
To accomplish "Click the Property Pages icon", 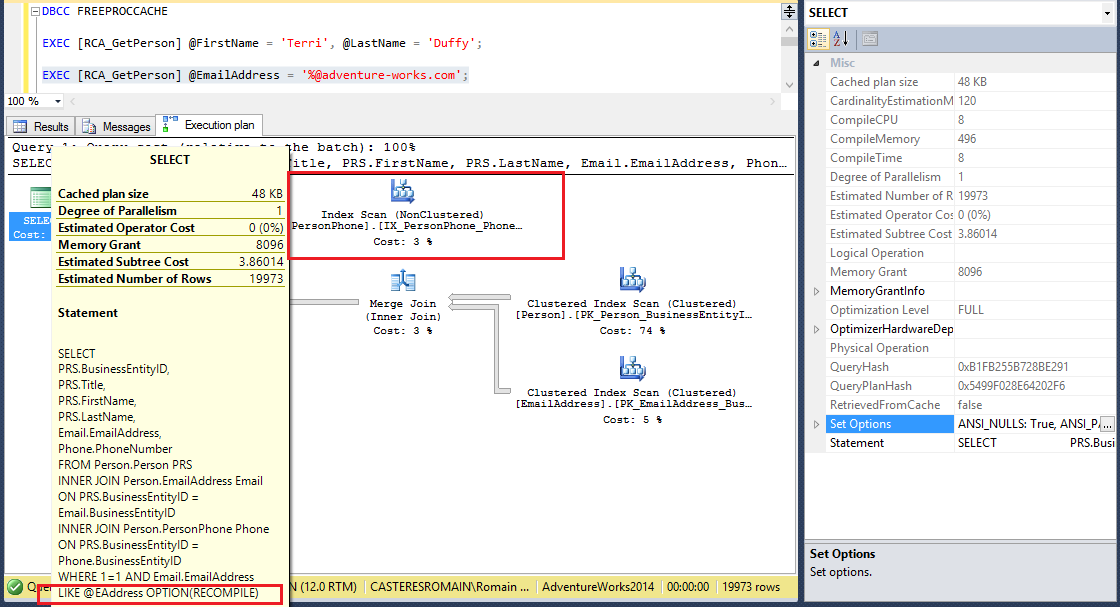I will click(x=869, y=39).
